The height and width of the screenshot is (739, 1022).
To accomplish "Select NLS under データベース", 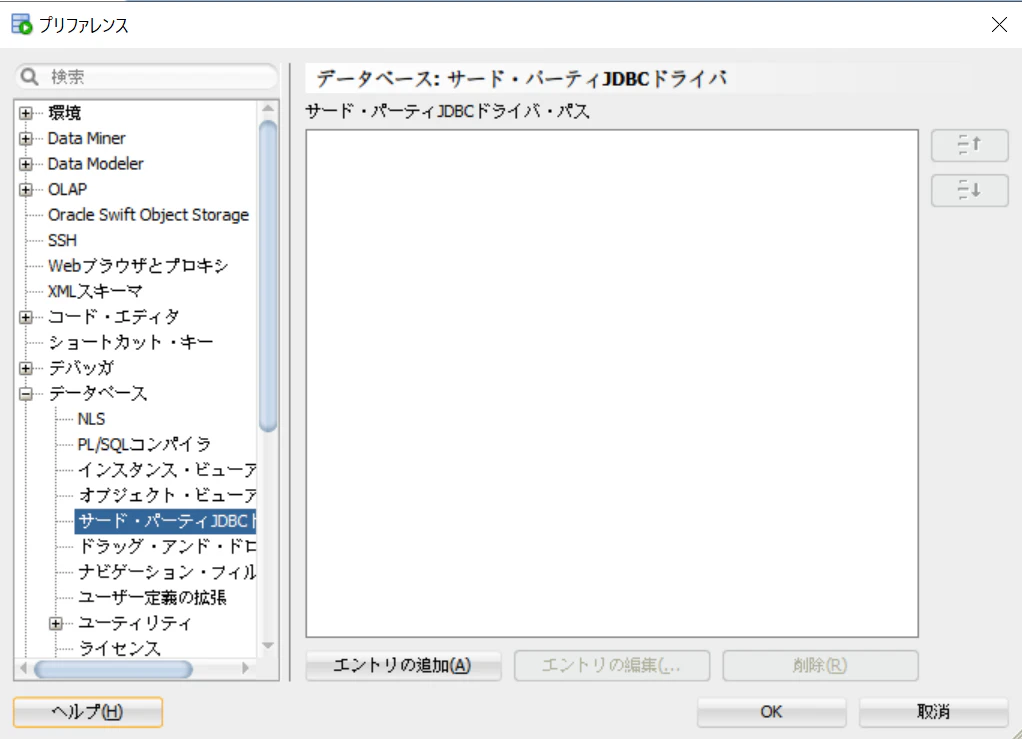I will tap(91, 419).
